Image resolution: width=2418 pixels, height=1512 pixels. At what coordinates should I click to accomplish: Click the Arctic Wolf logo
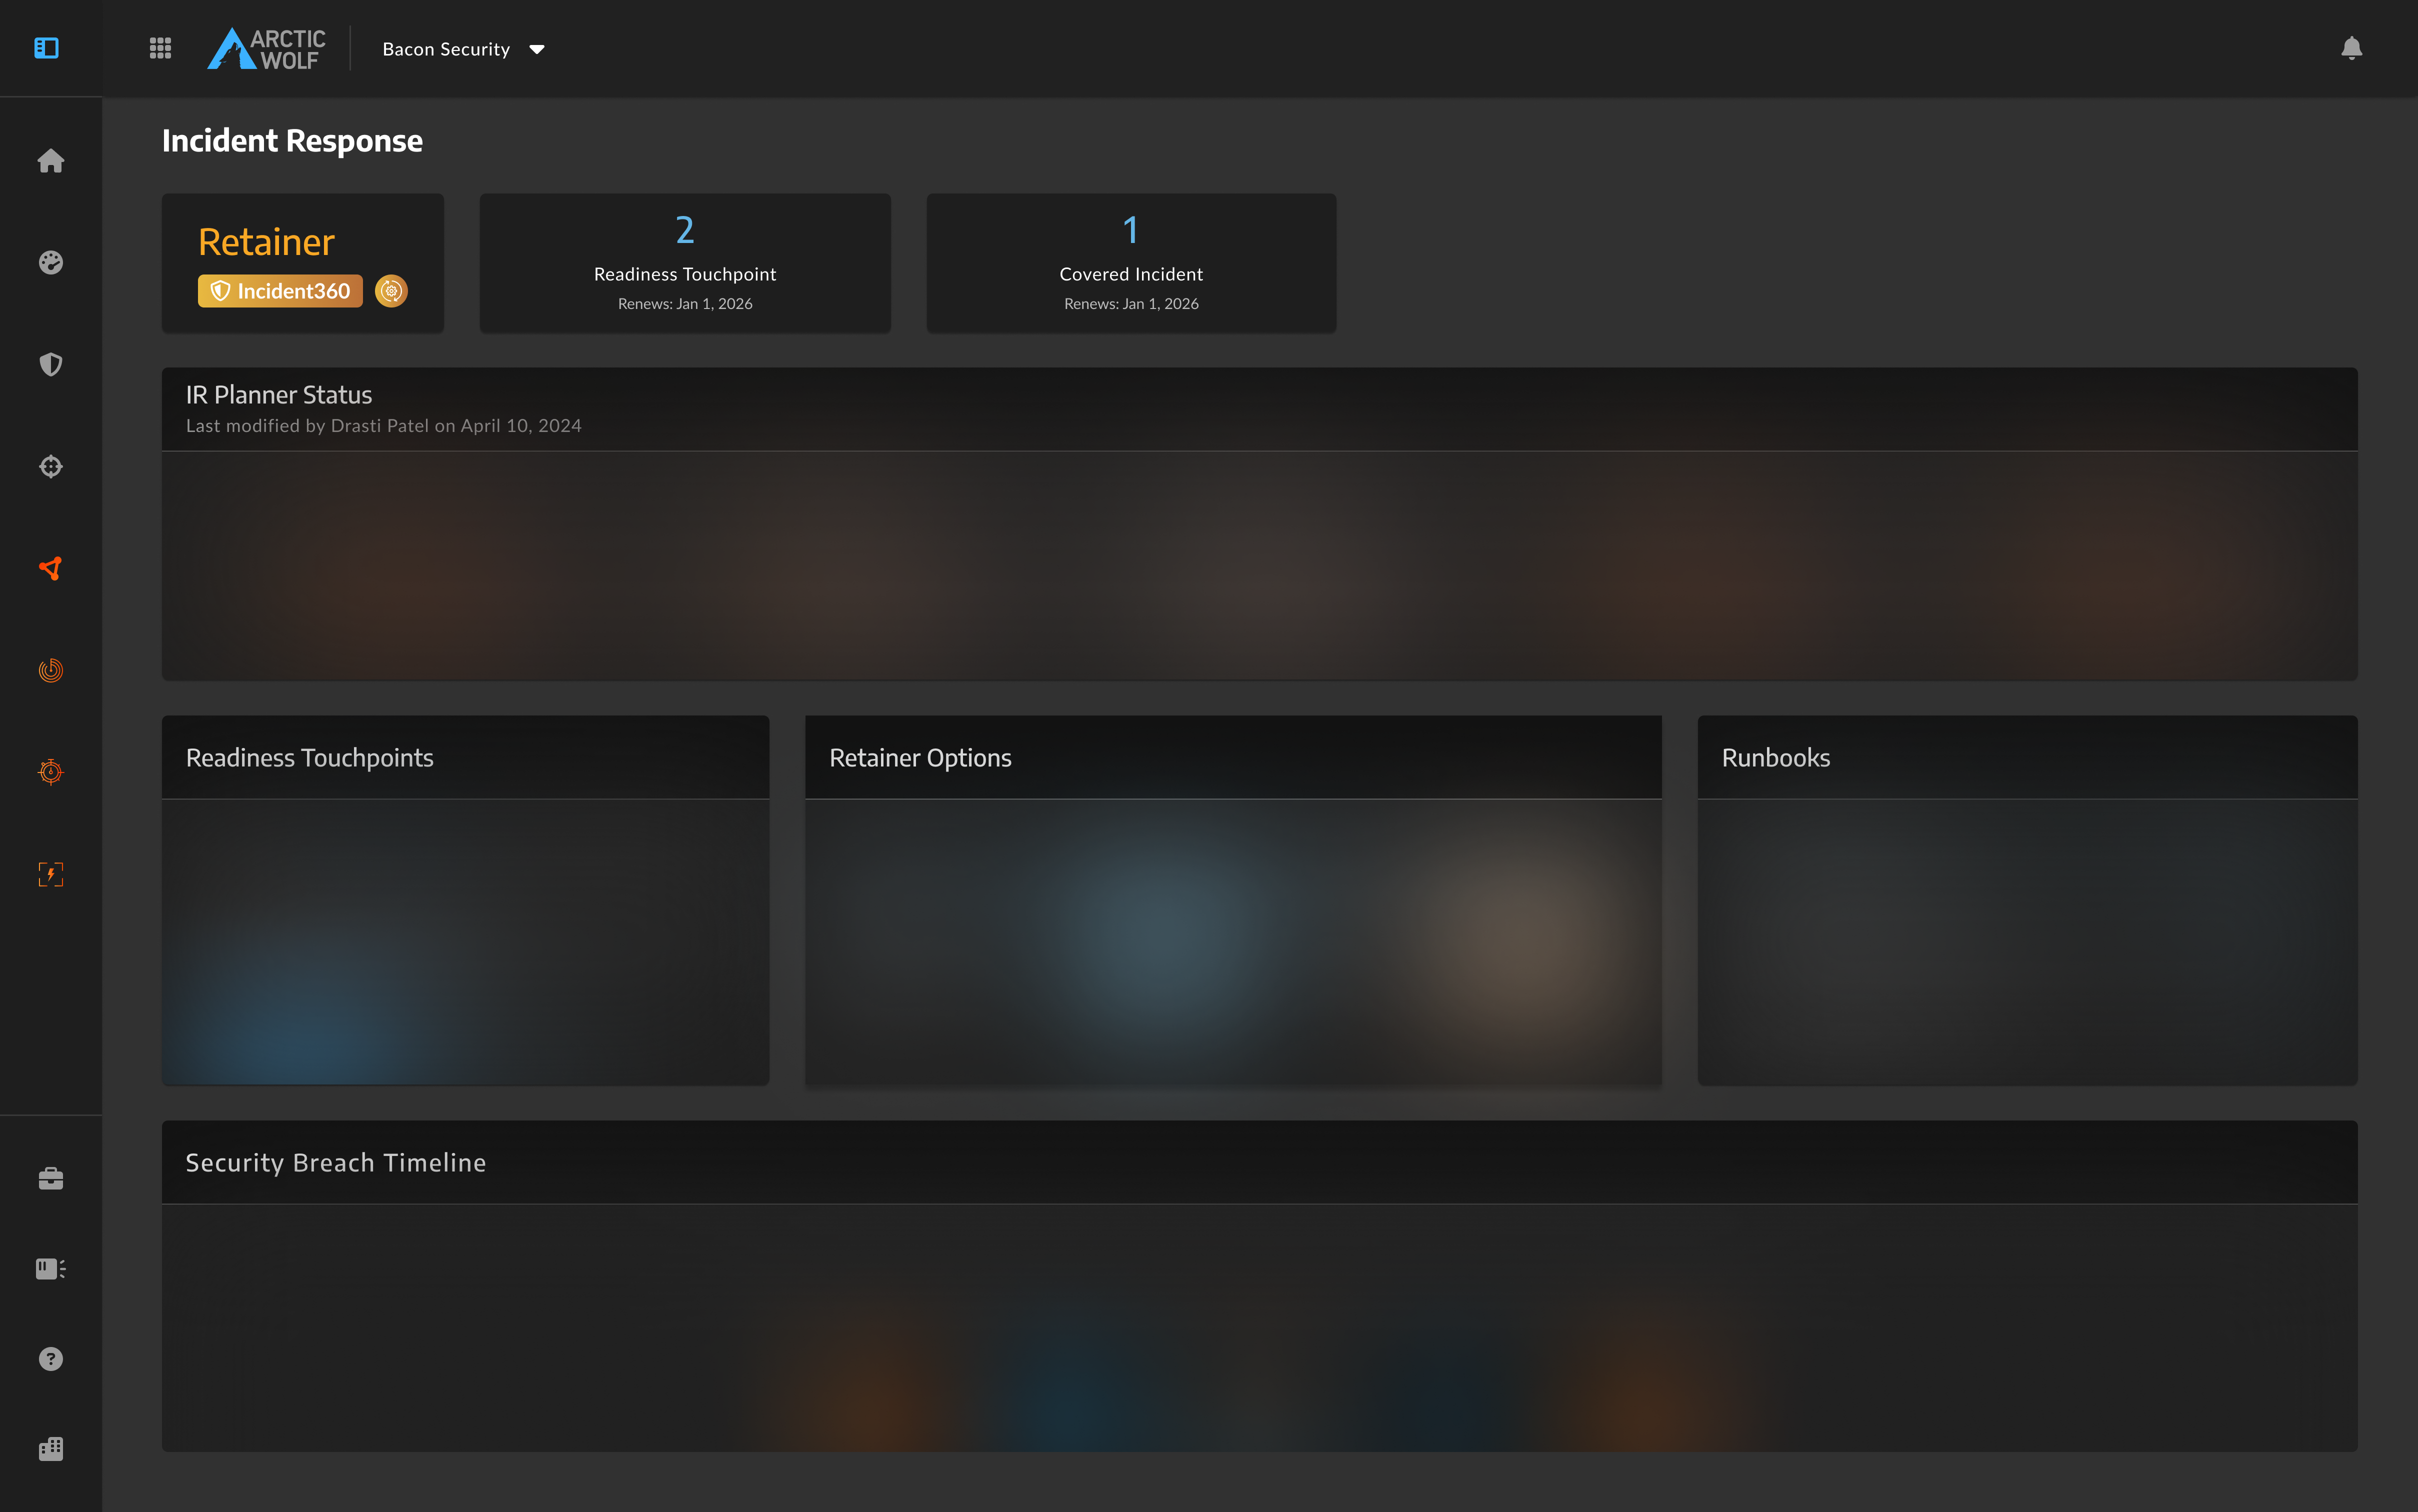click(266, 49)
